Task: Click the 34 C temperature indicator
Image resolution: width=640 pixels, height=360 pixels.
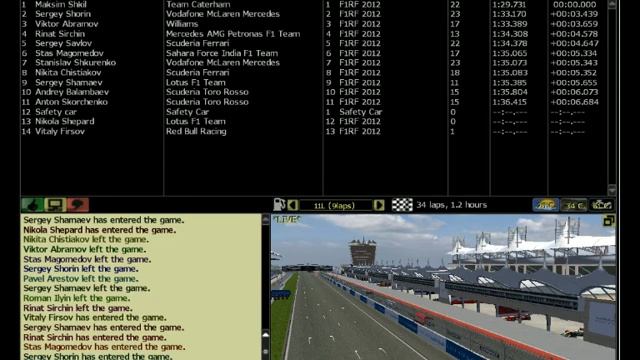Action: pyautogui.click(x=573, y=205)
